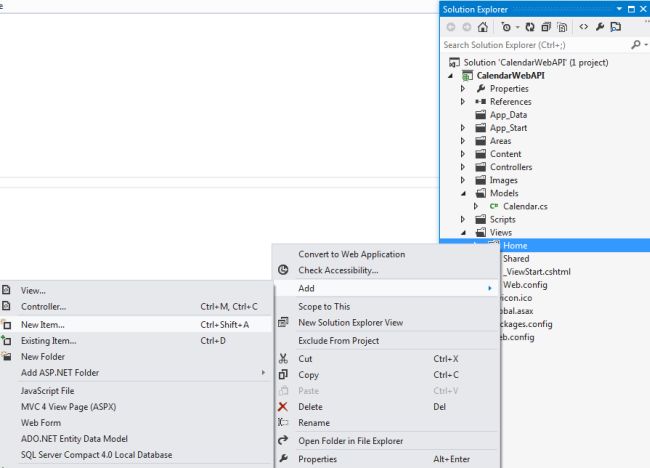Click the Preview Selected Items icon
Viewport: 650px width, 468px height.
pos(616,27)
